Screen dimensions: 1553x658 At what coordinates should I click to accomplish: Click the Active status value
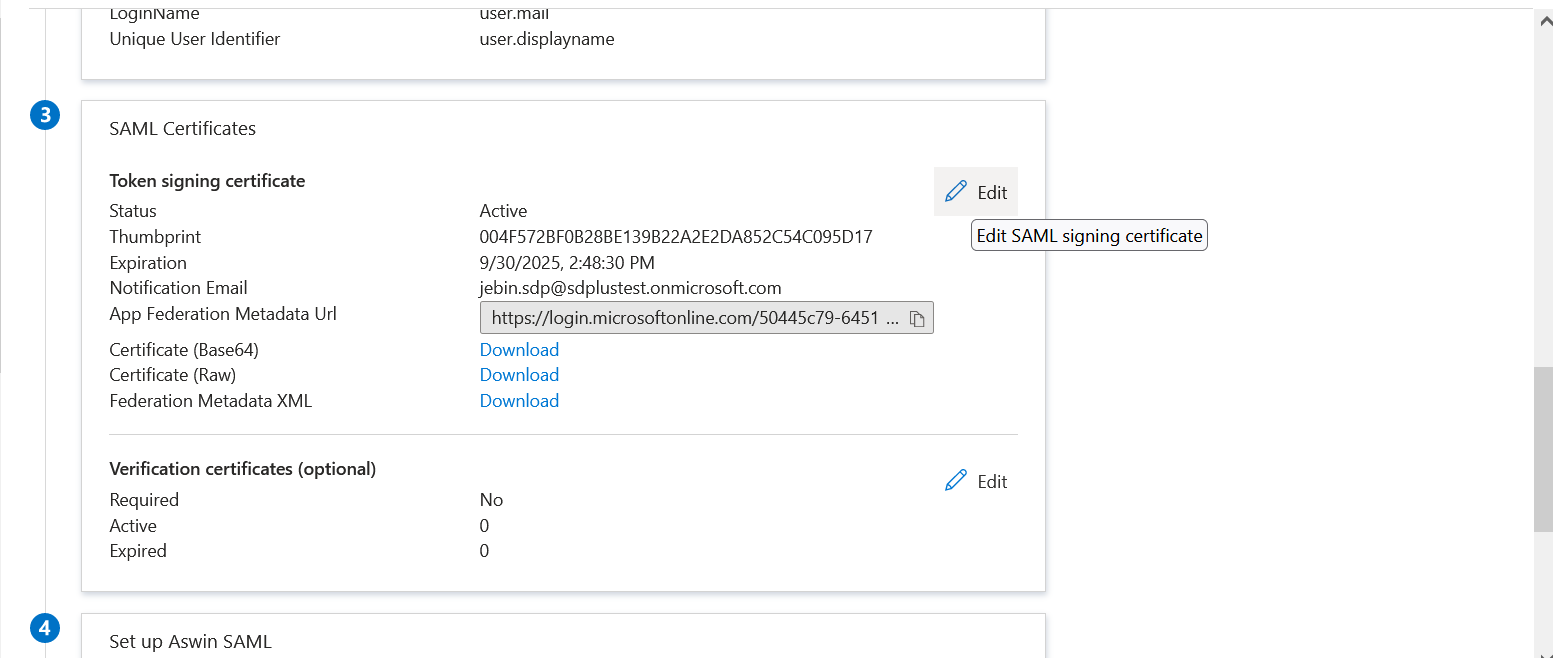[x=503, y=211]
